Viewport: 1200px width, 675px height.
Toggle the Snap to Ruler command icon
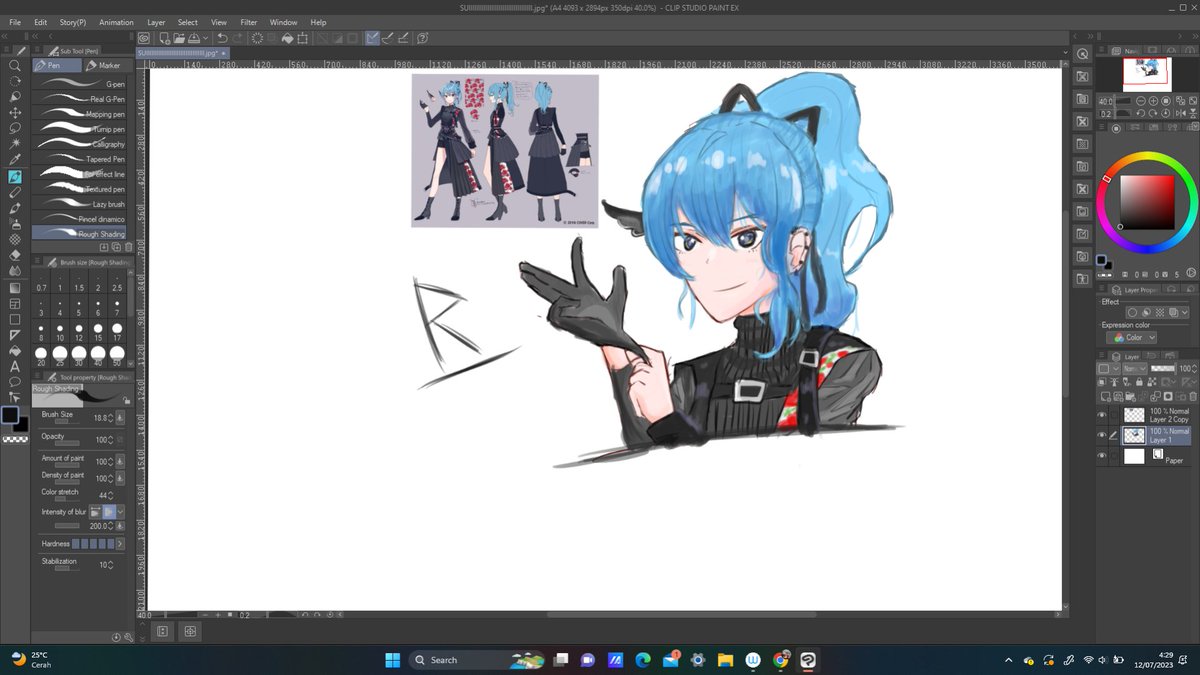[x=372, y=38]
